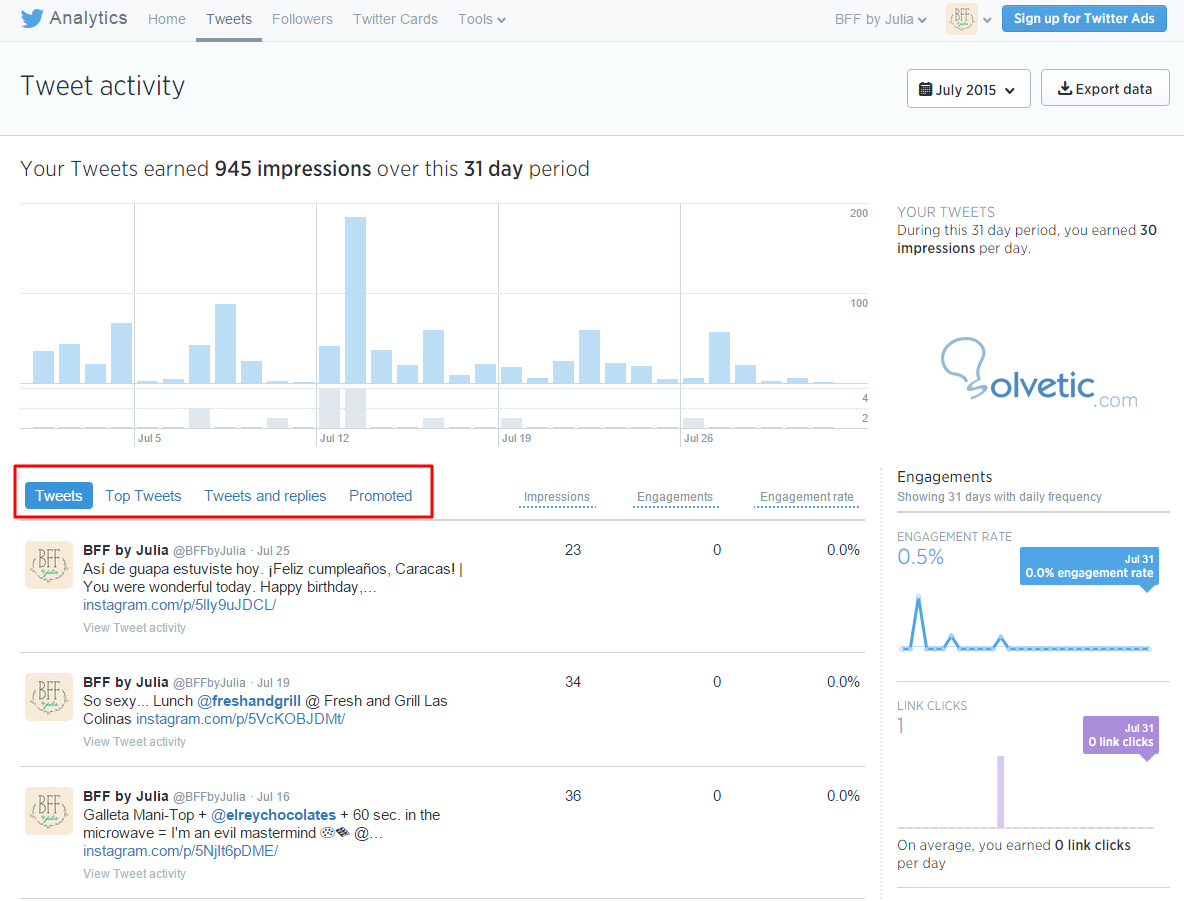View Tweet activity for Jul 19 tweet
This screenshot has height=901, width=1184.
coord(134,742)
